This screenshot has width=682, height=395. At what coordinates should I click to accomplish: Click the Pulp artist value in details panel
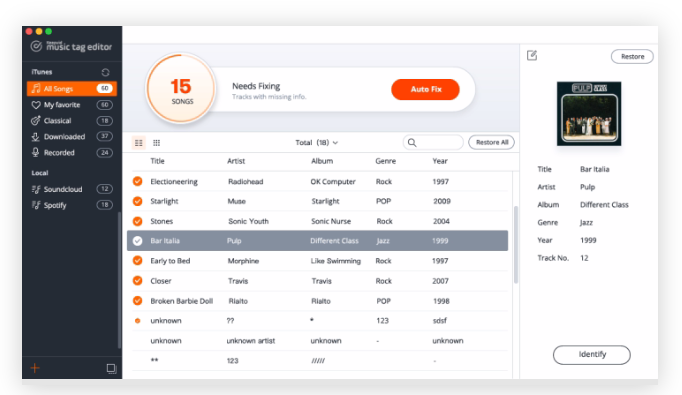pos(587,187)
